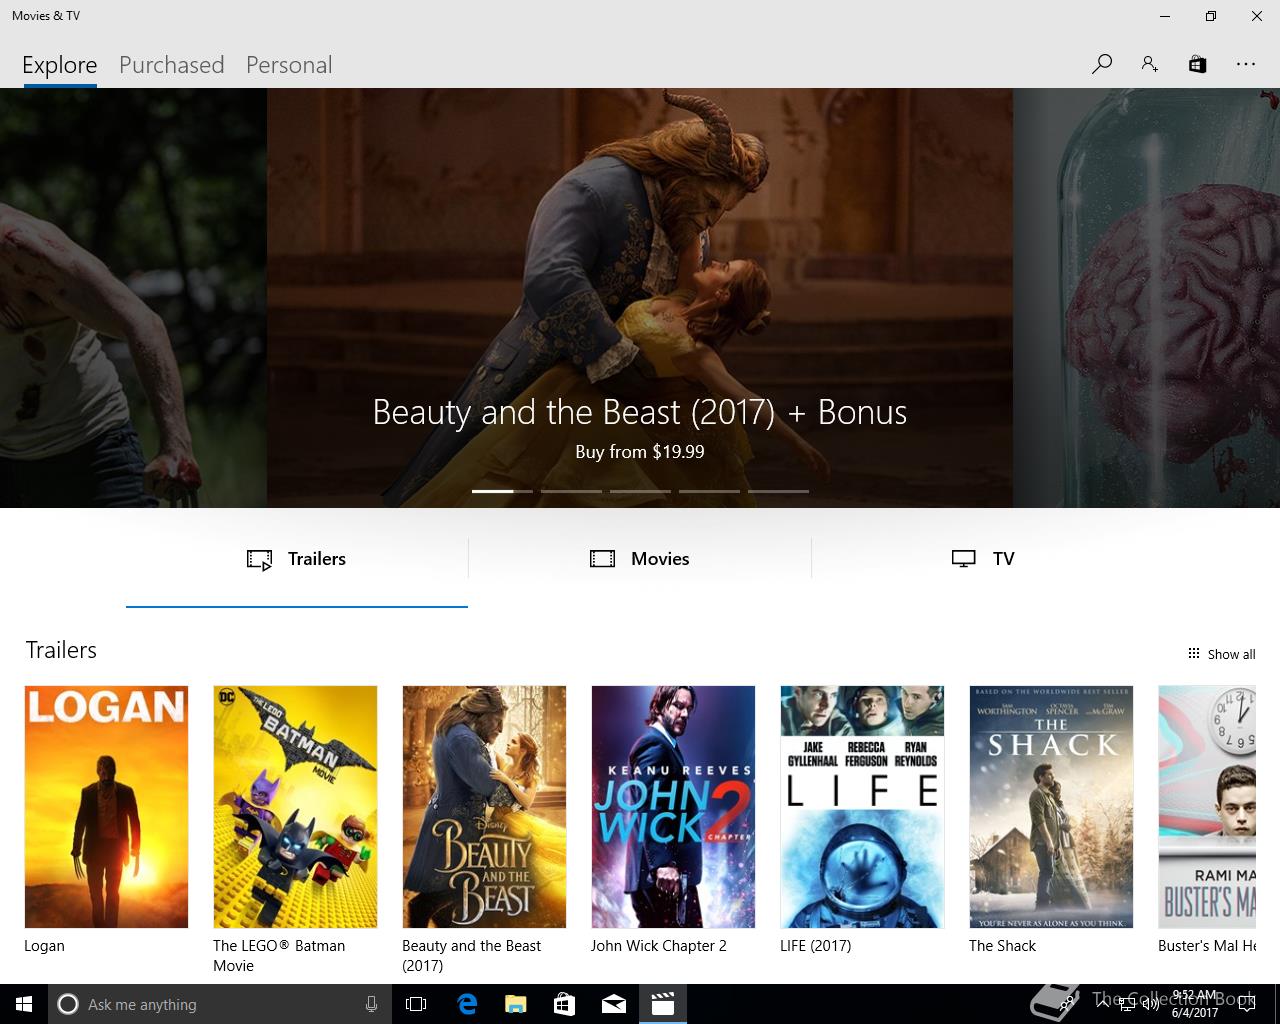Open the Logan trailer poster

point(106,807)
